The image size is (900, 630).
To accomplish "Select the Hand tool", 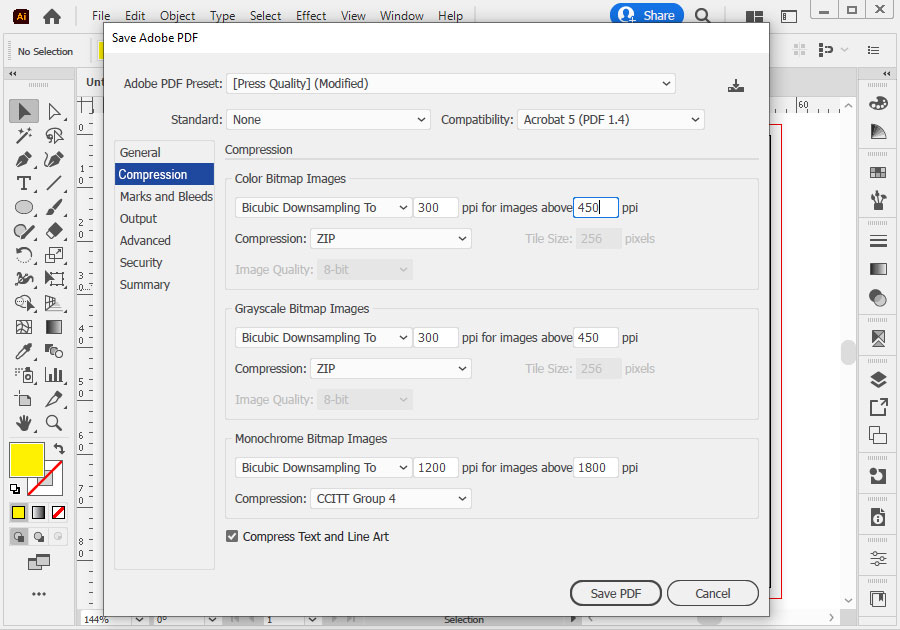I will pyautogui.click(x=24, y=423).
